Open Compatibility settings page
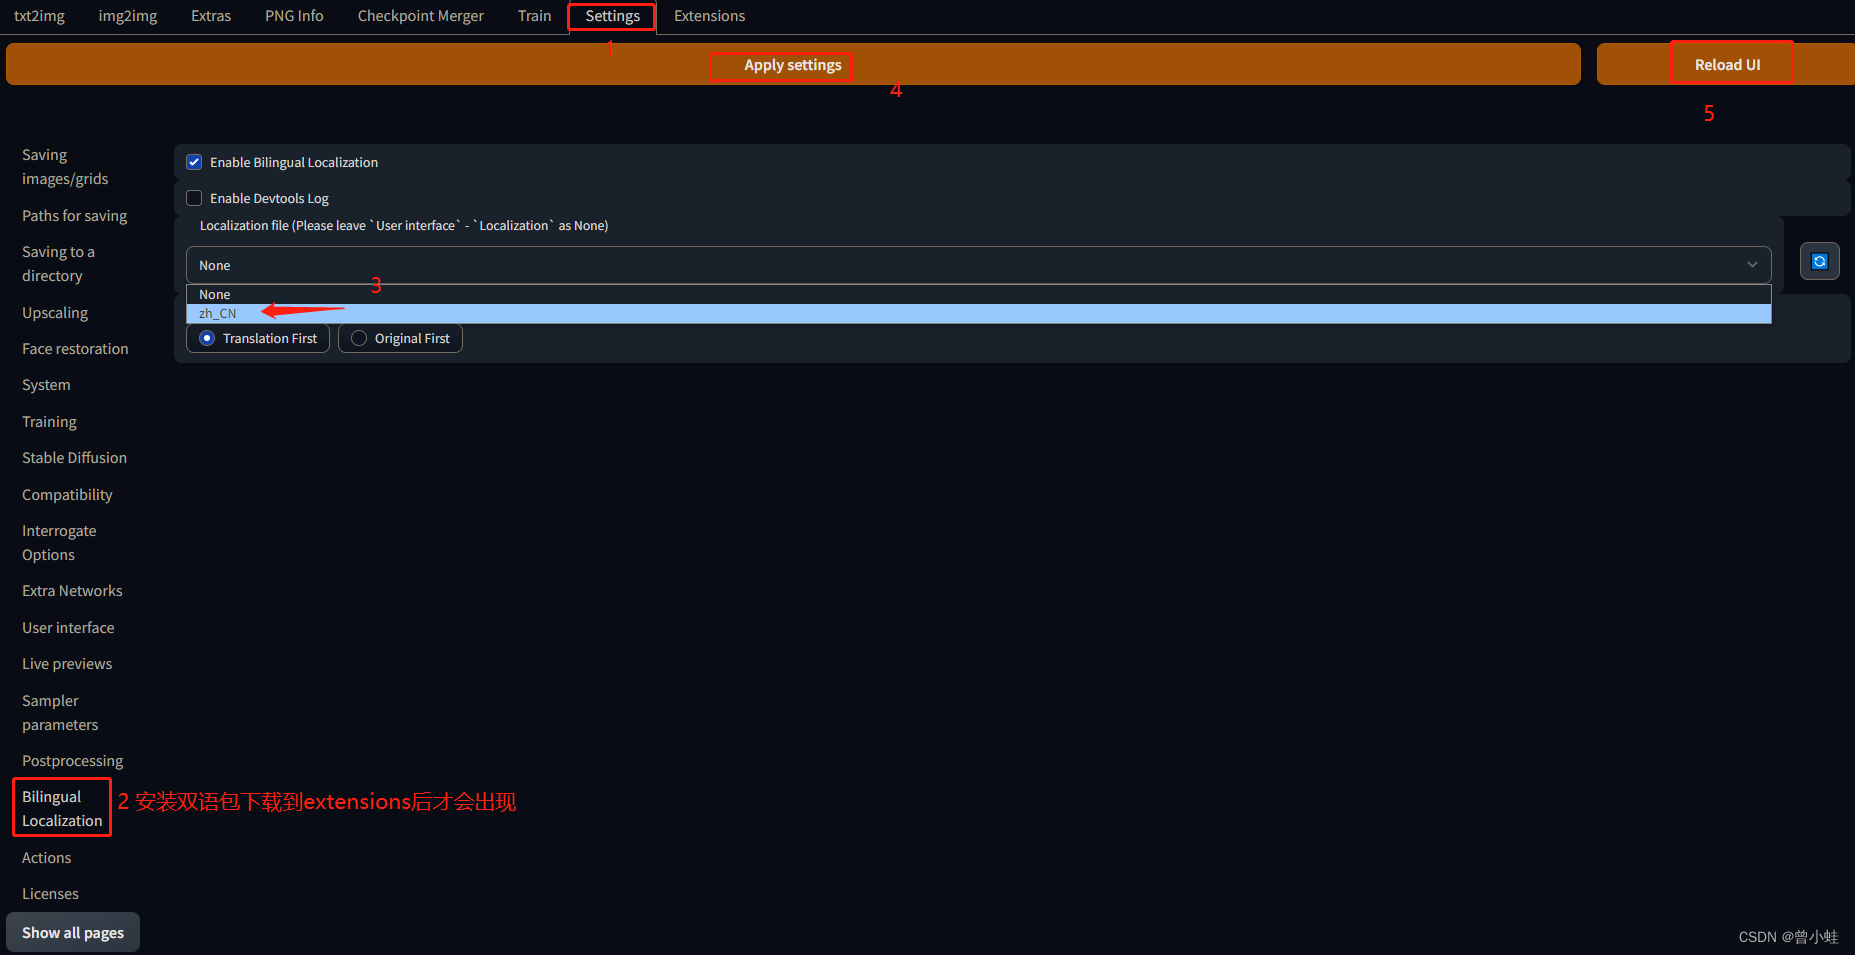Viewport: 1855px width, 955px height. tap(67, 495)
